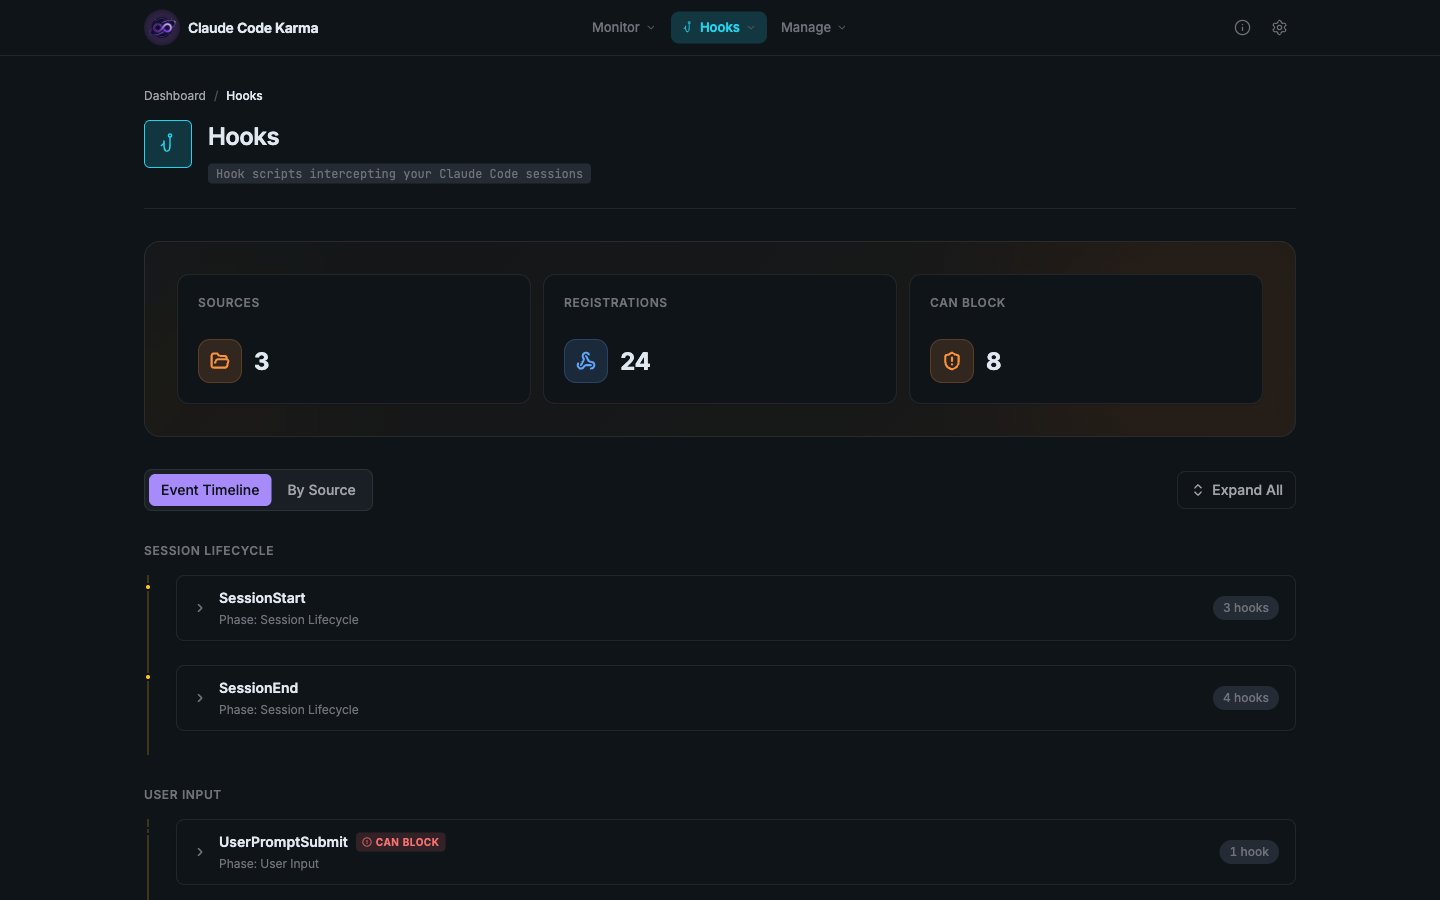Expand the UserPromptSubmit row chevron
The width and height of the screenshot is (1440, 900).
pos(200,852)
